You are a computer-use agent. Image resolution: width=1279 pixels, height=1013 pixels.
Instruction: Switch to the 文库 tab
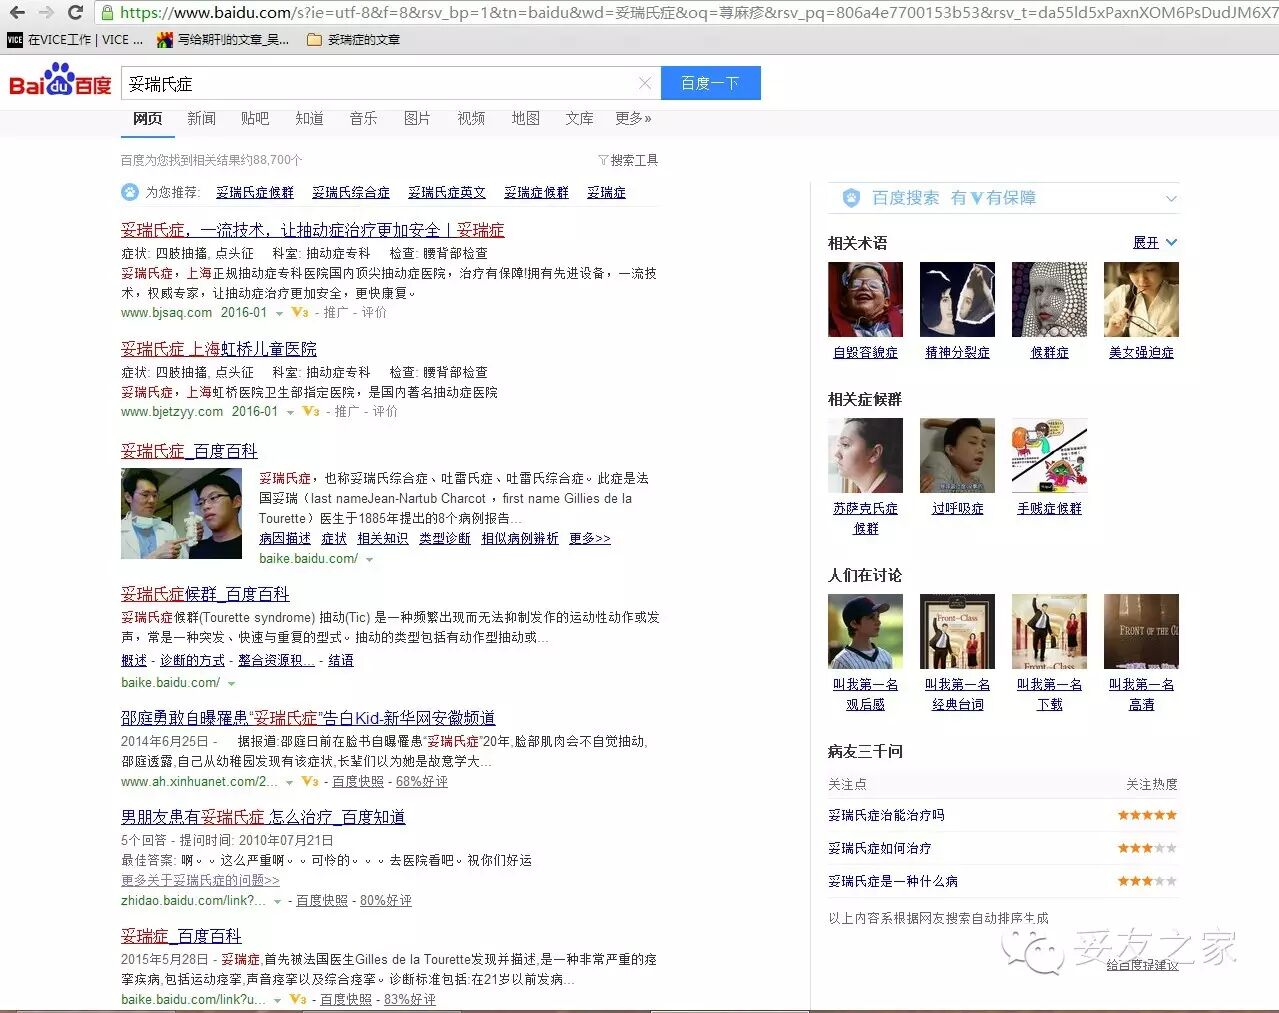point(579,118)
